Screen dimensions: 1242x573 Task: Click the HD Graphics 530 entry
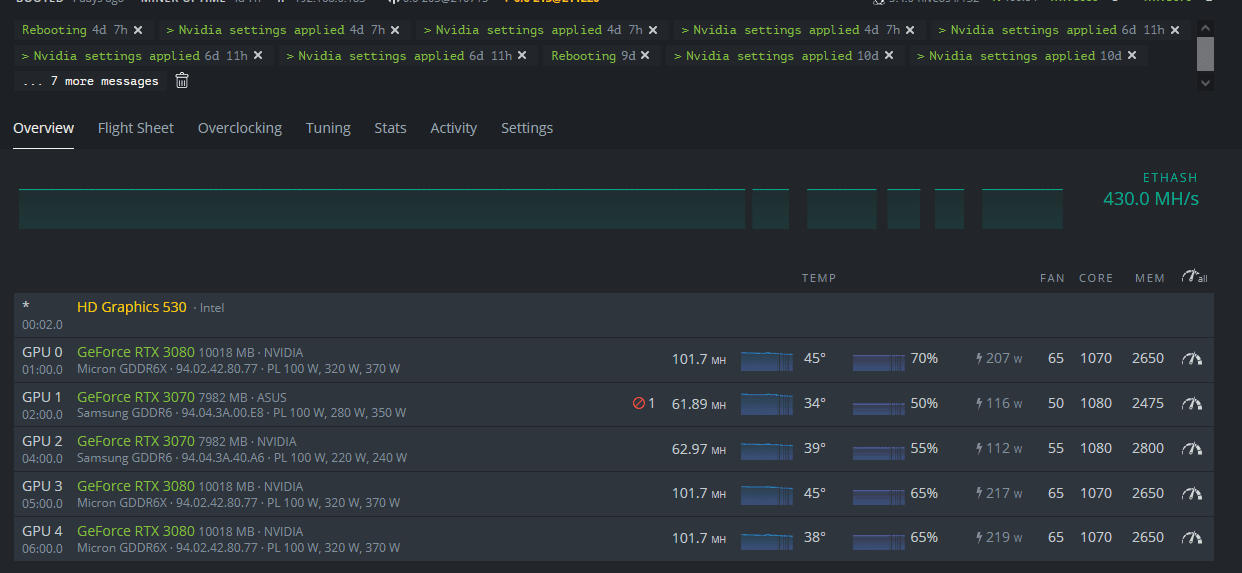132,307
